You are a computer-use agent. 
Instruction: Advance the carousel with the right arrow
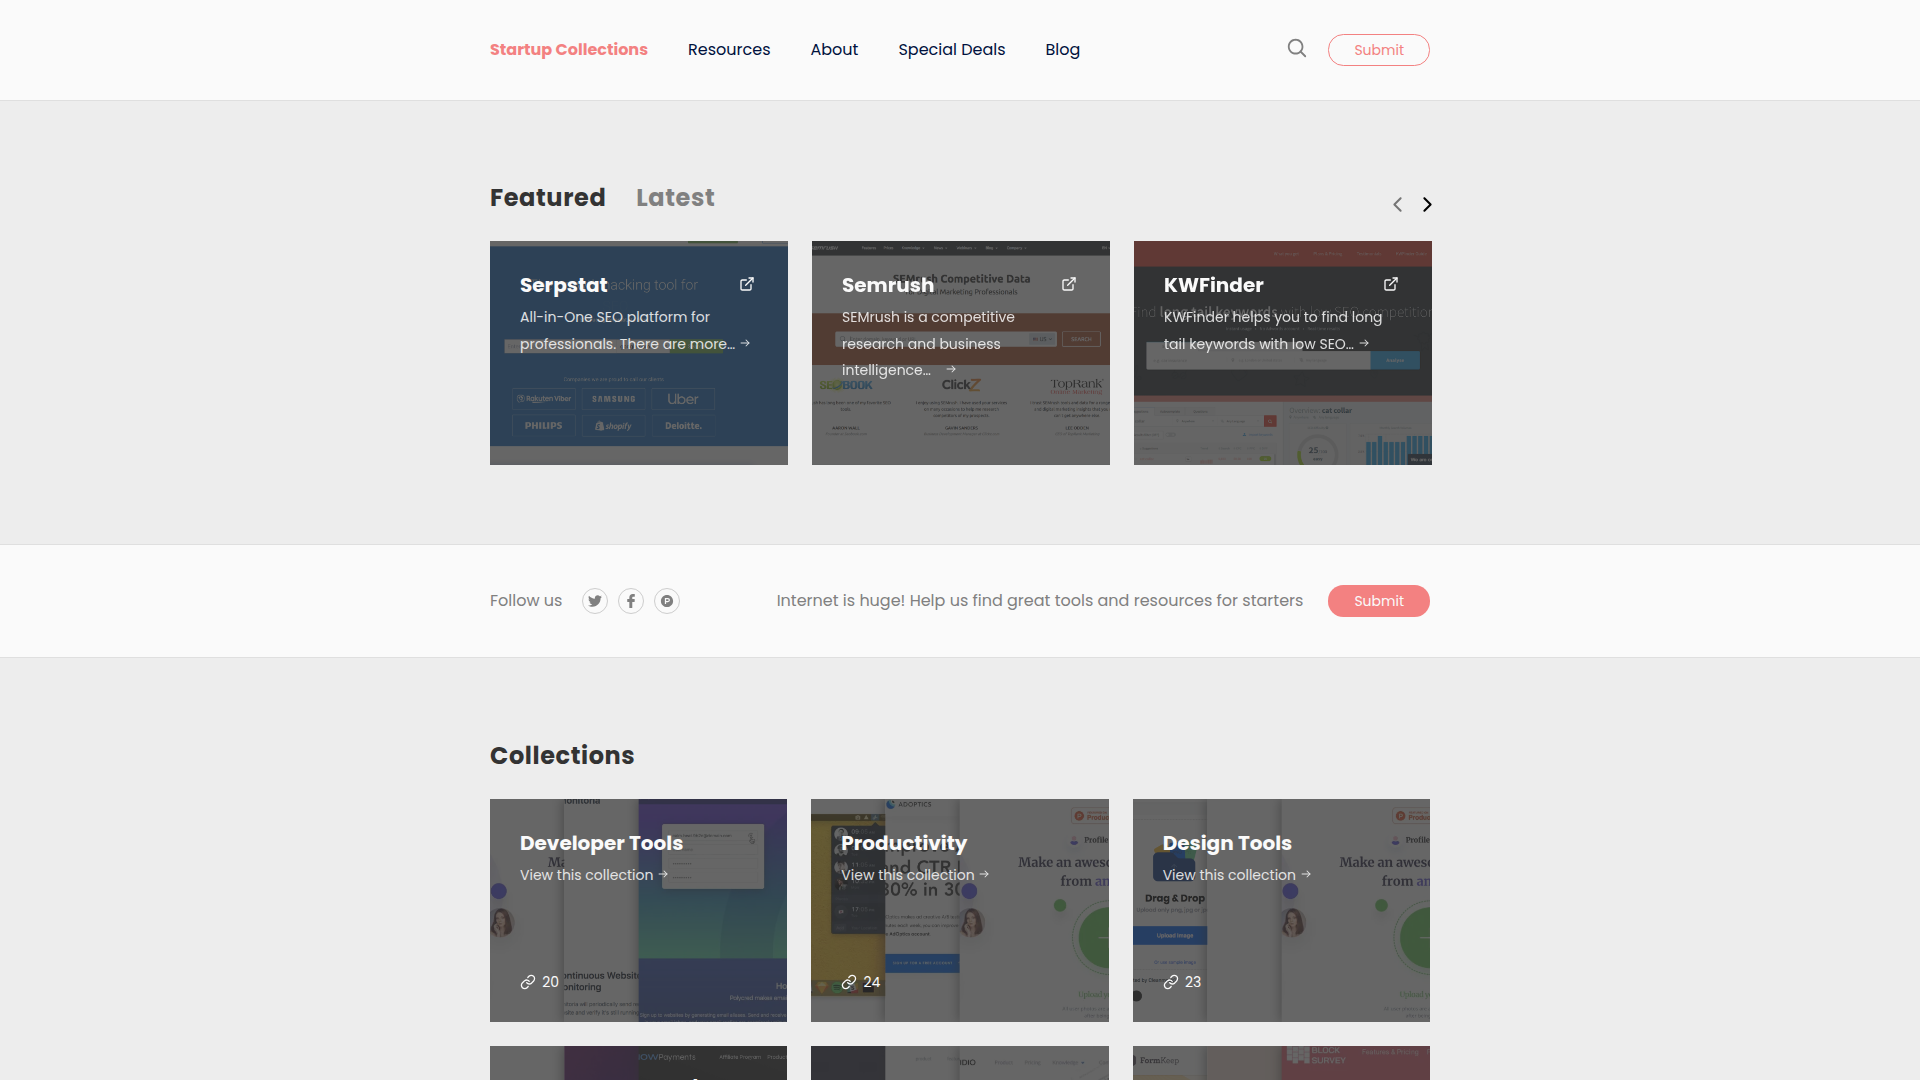pyautogui.click(x=1427, y=204)
